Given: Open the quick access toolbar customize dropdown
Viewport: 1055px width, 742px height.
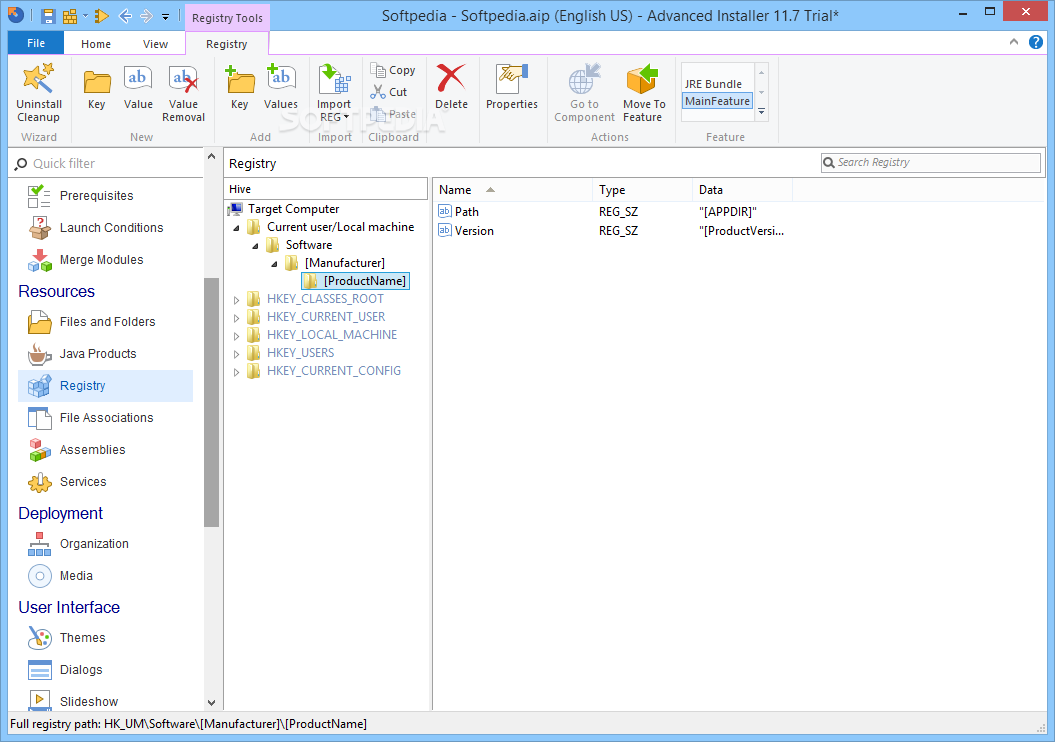Looking at the screenshot, I should [x=166, y=17].
